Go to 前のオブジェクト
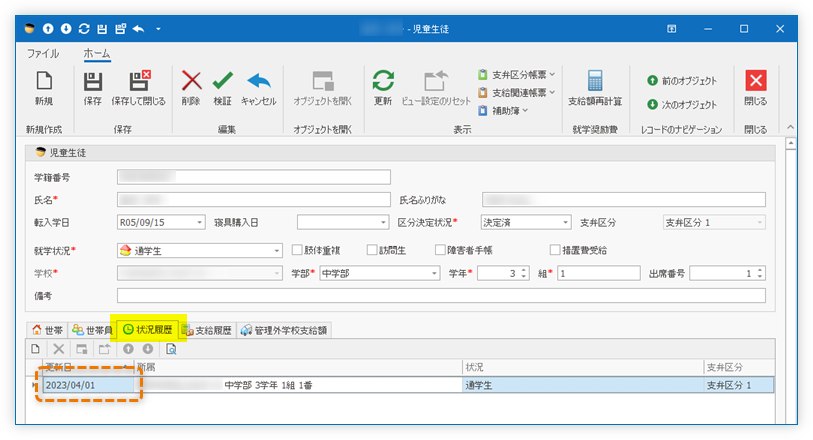 coord(682,81)
